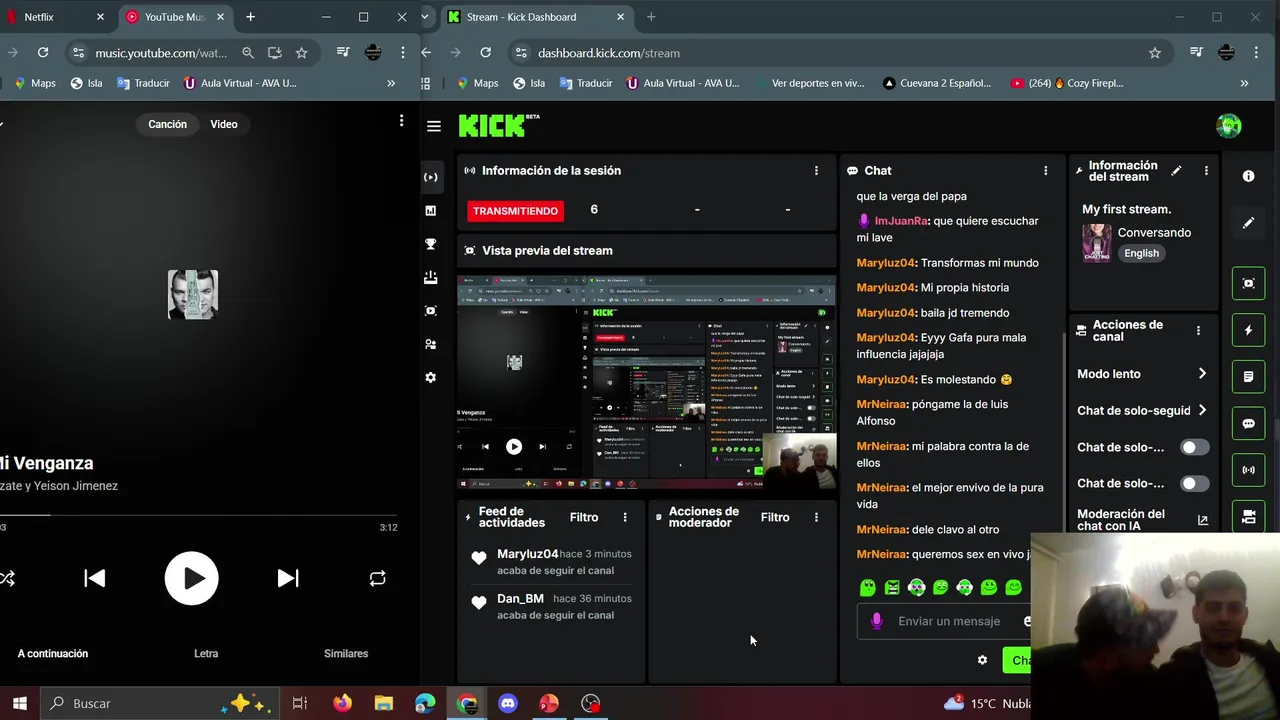Open the trophy achievements icon in sidebar

coord(430,244)
